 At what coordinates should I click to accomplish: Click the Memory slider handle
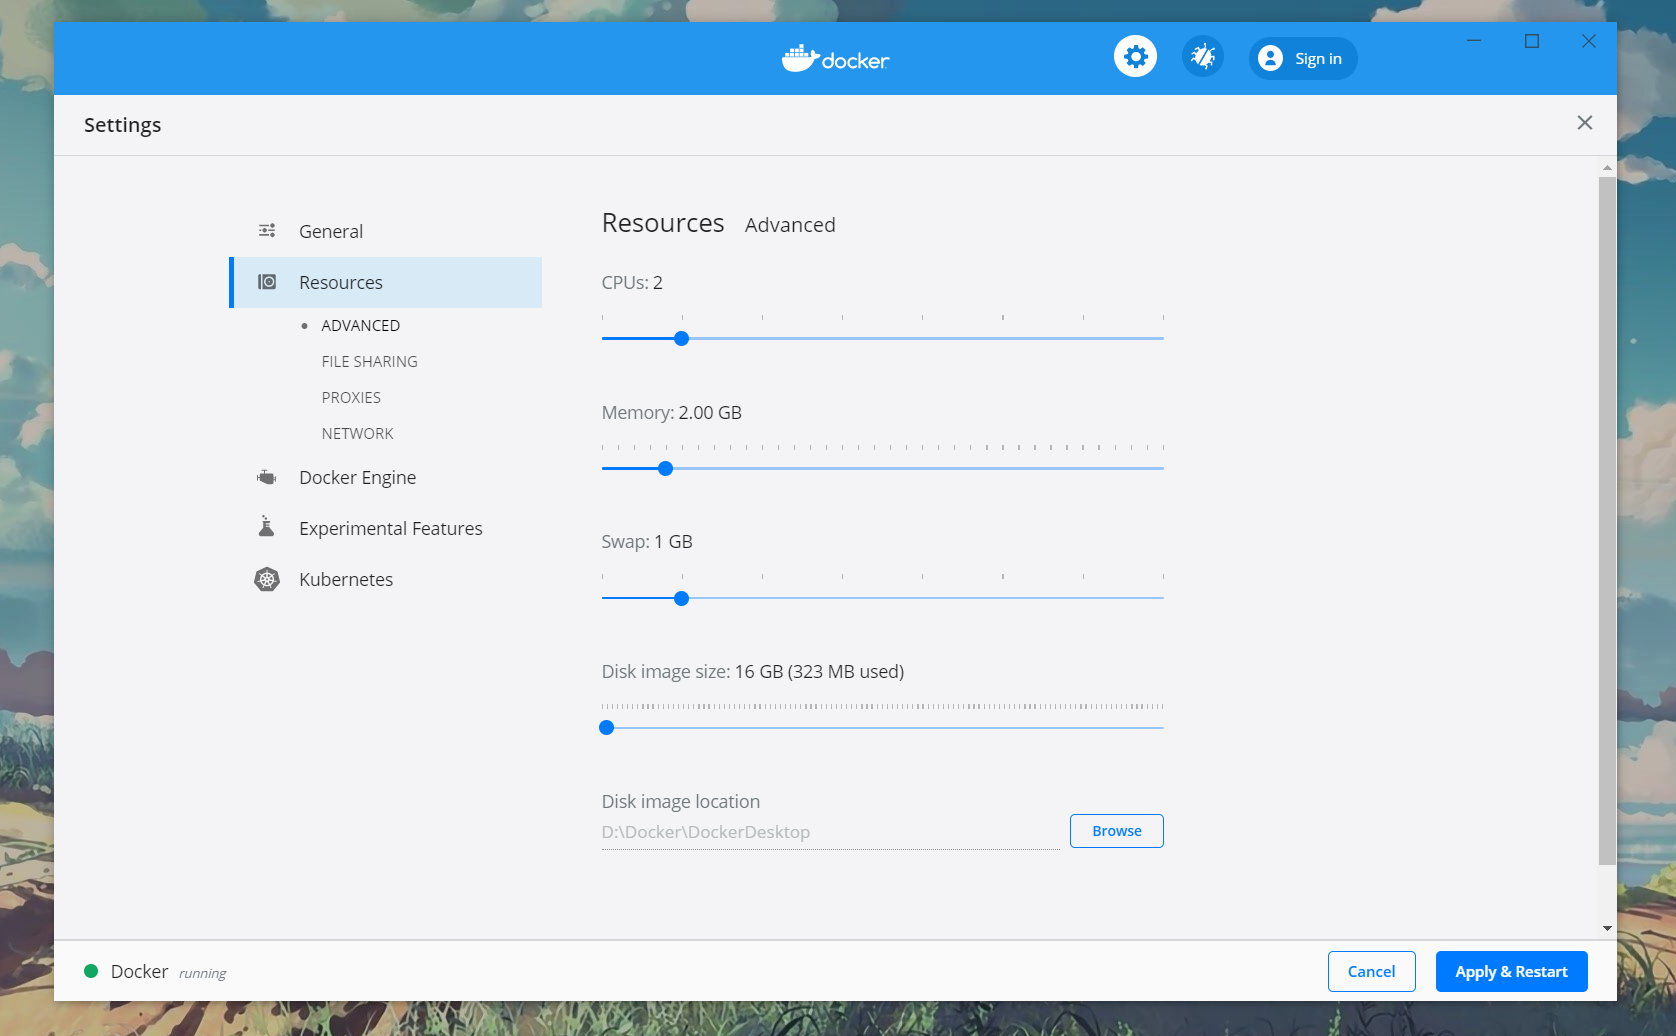(666, 469)
